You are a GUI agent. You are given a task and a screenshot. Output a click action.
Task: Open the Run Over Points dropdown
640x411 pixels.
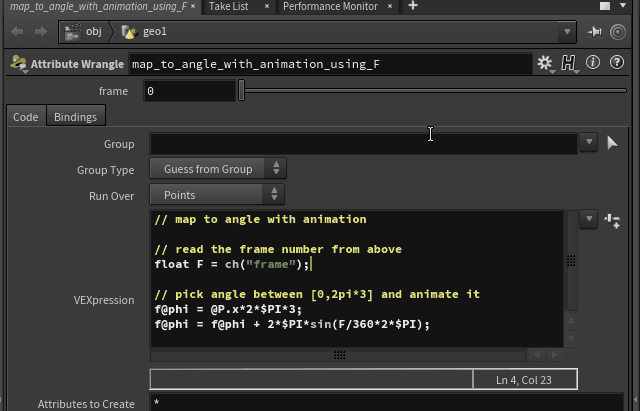coord(217,195)
